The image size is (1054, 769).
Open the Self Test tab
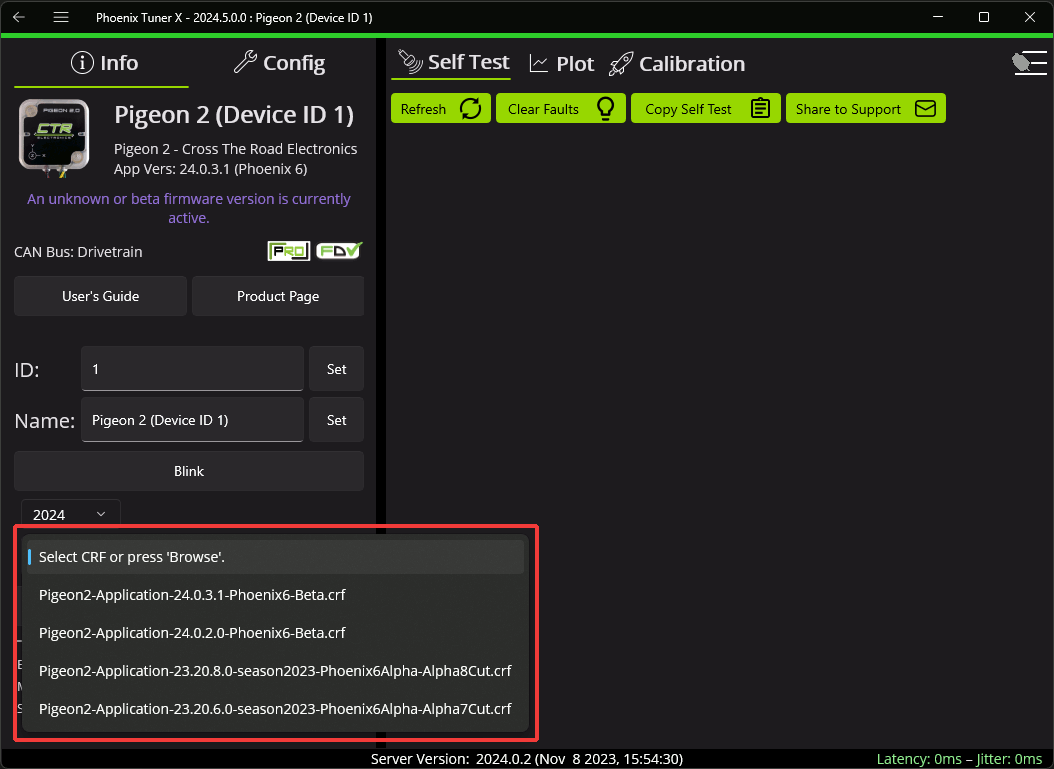[x=452, y=63]
